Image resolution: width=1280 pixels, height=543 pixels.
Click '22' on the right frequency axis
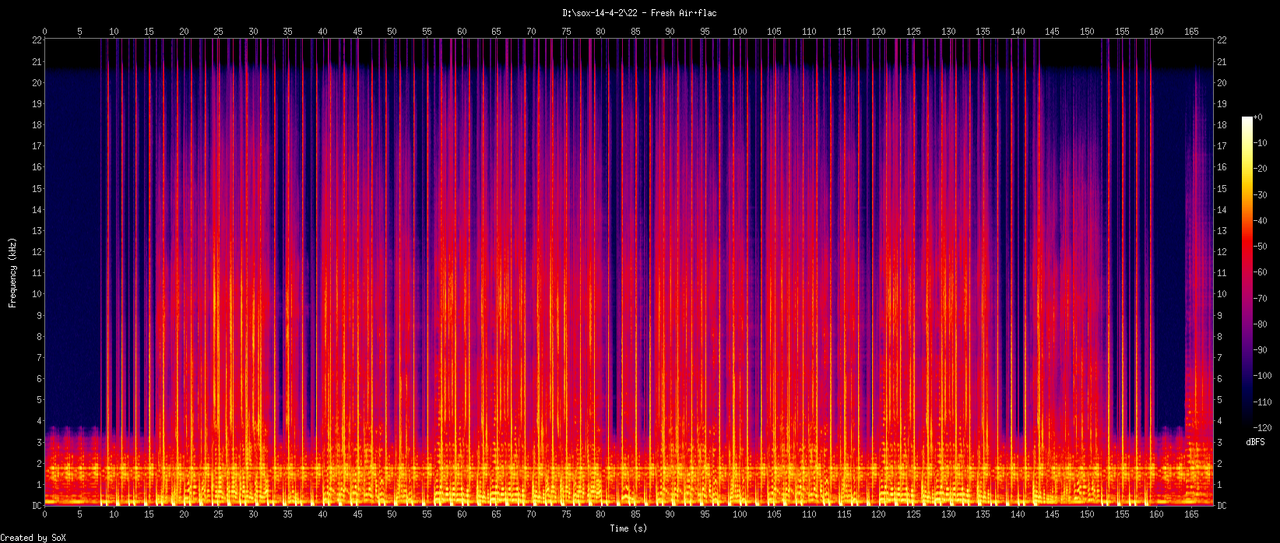tap(1222, 39)
